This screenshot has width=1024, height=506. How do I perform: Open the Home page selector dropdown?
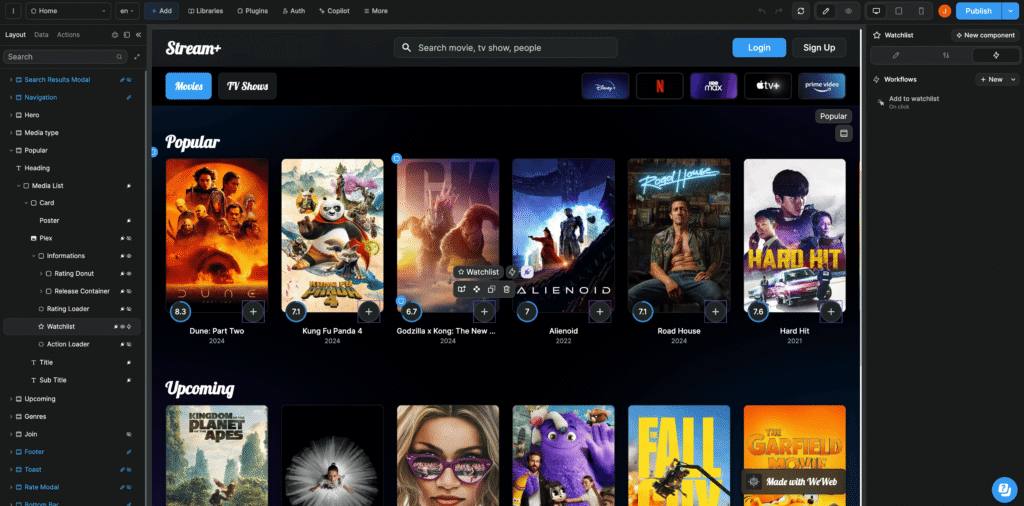(x=69, y=11)
